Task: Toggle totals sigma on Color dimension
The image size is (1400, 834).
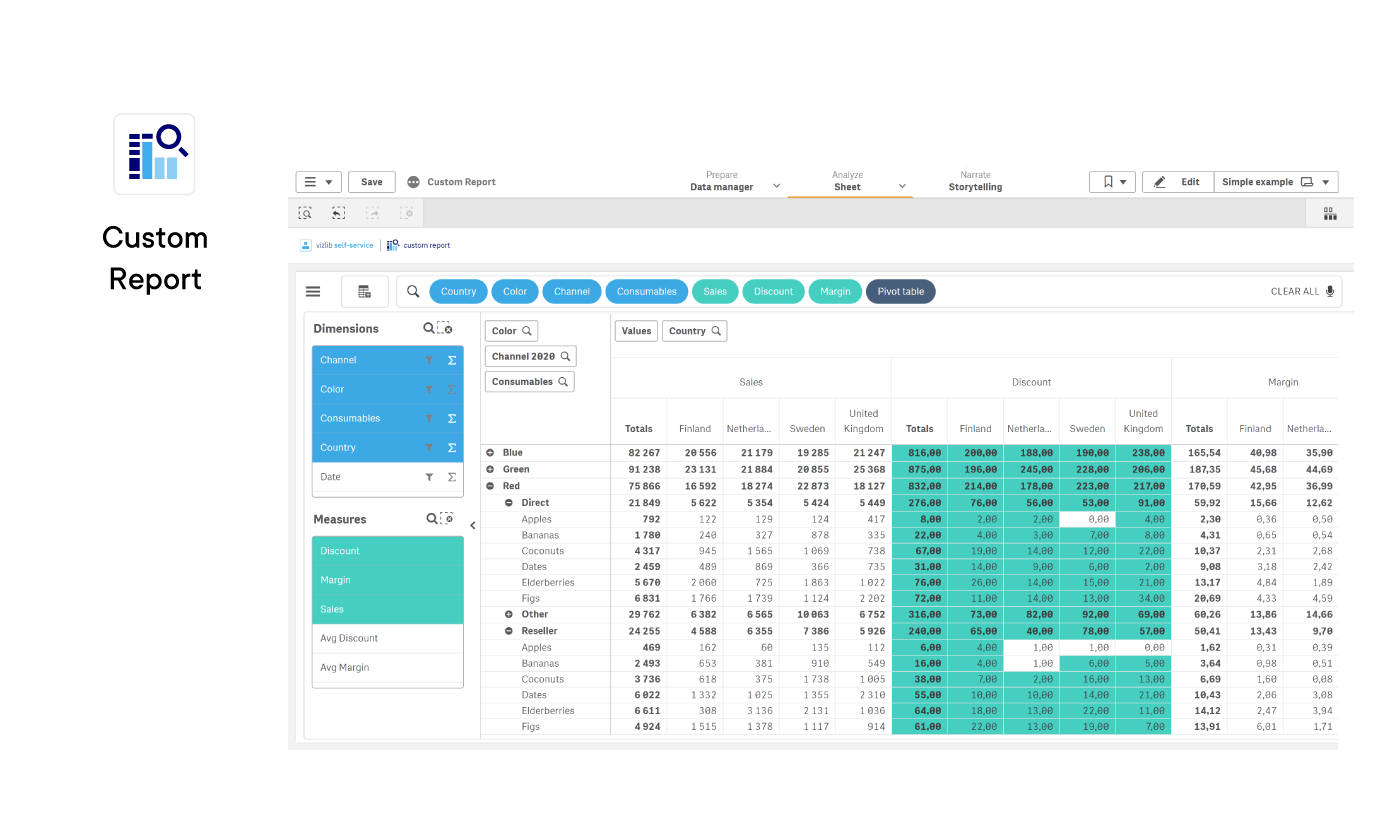Action: coord(452,389)
